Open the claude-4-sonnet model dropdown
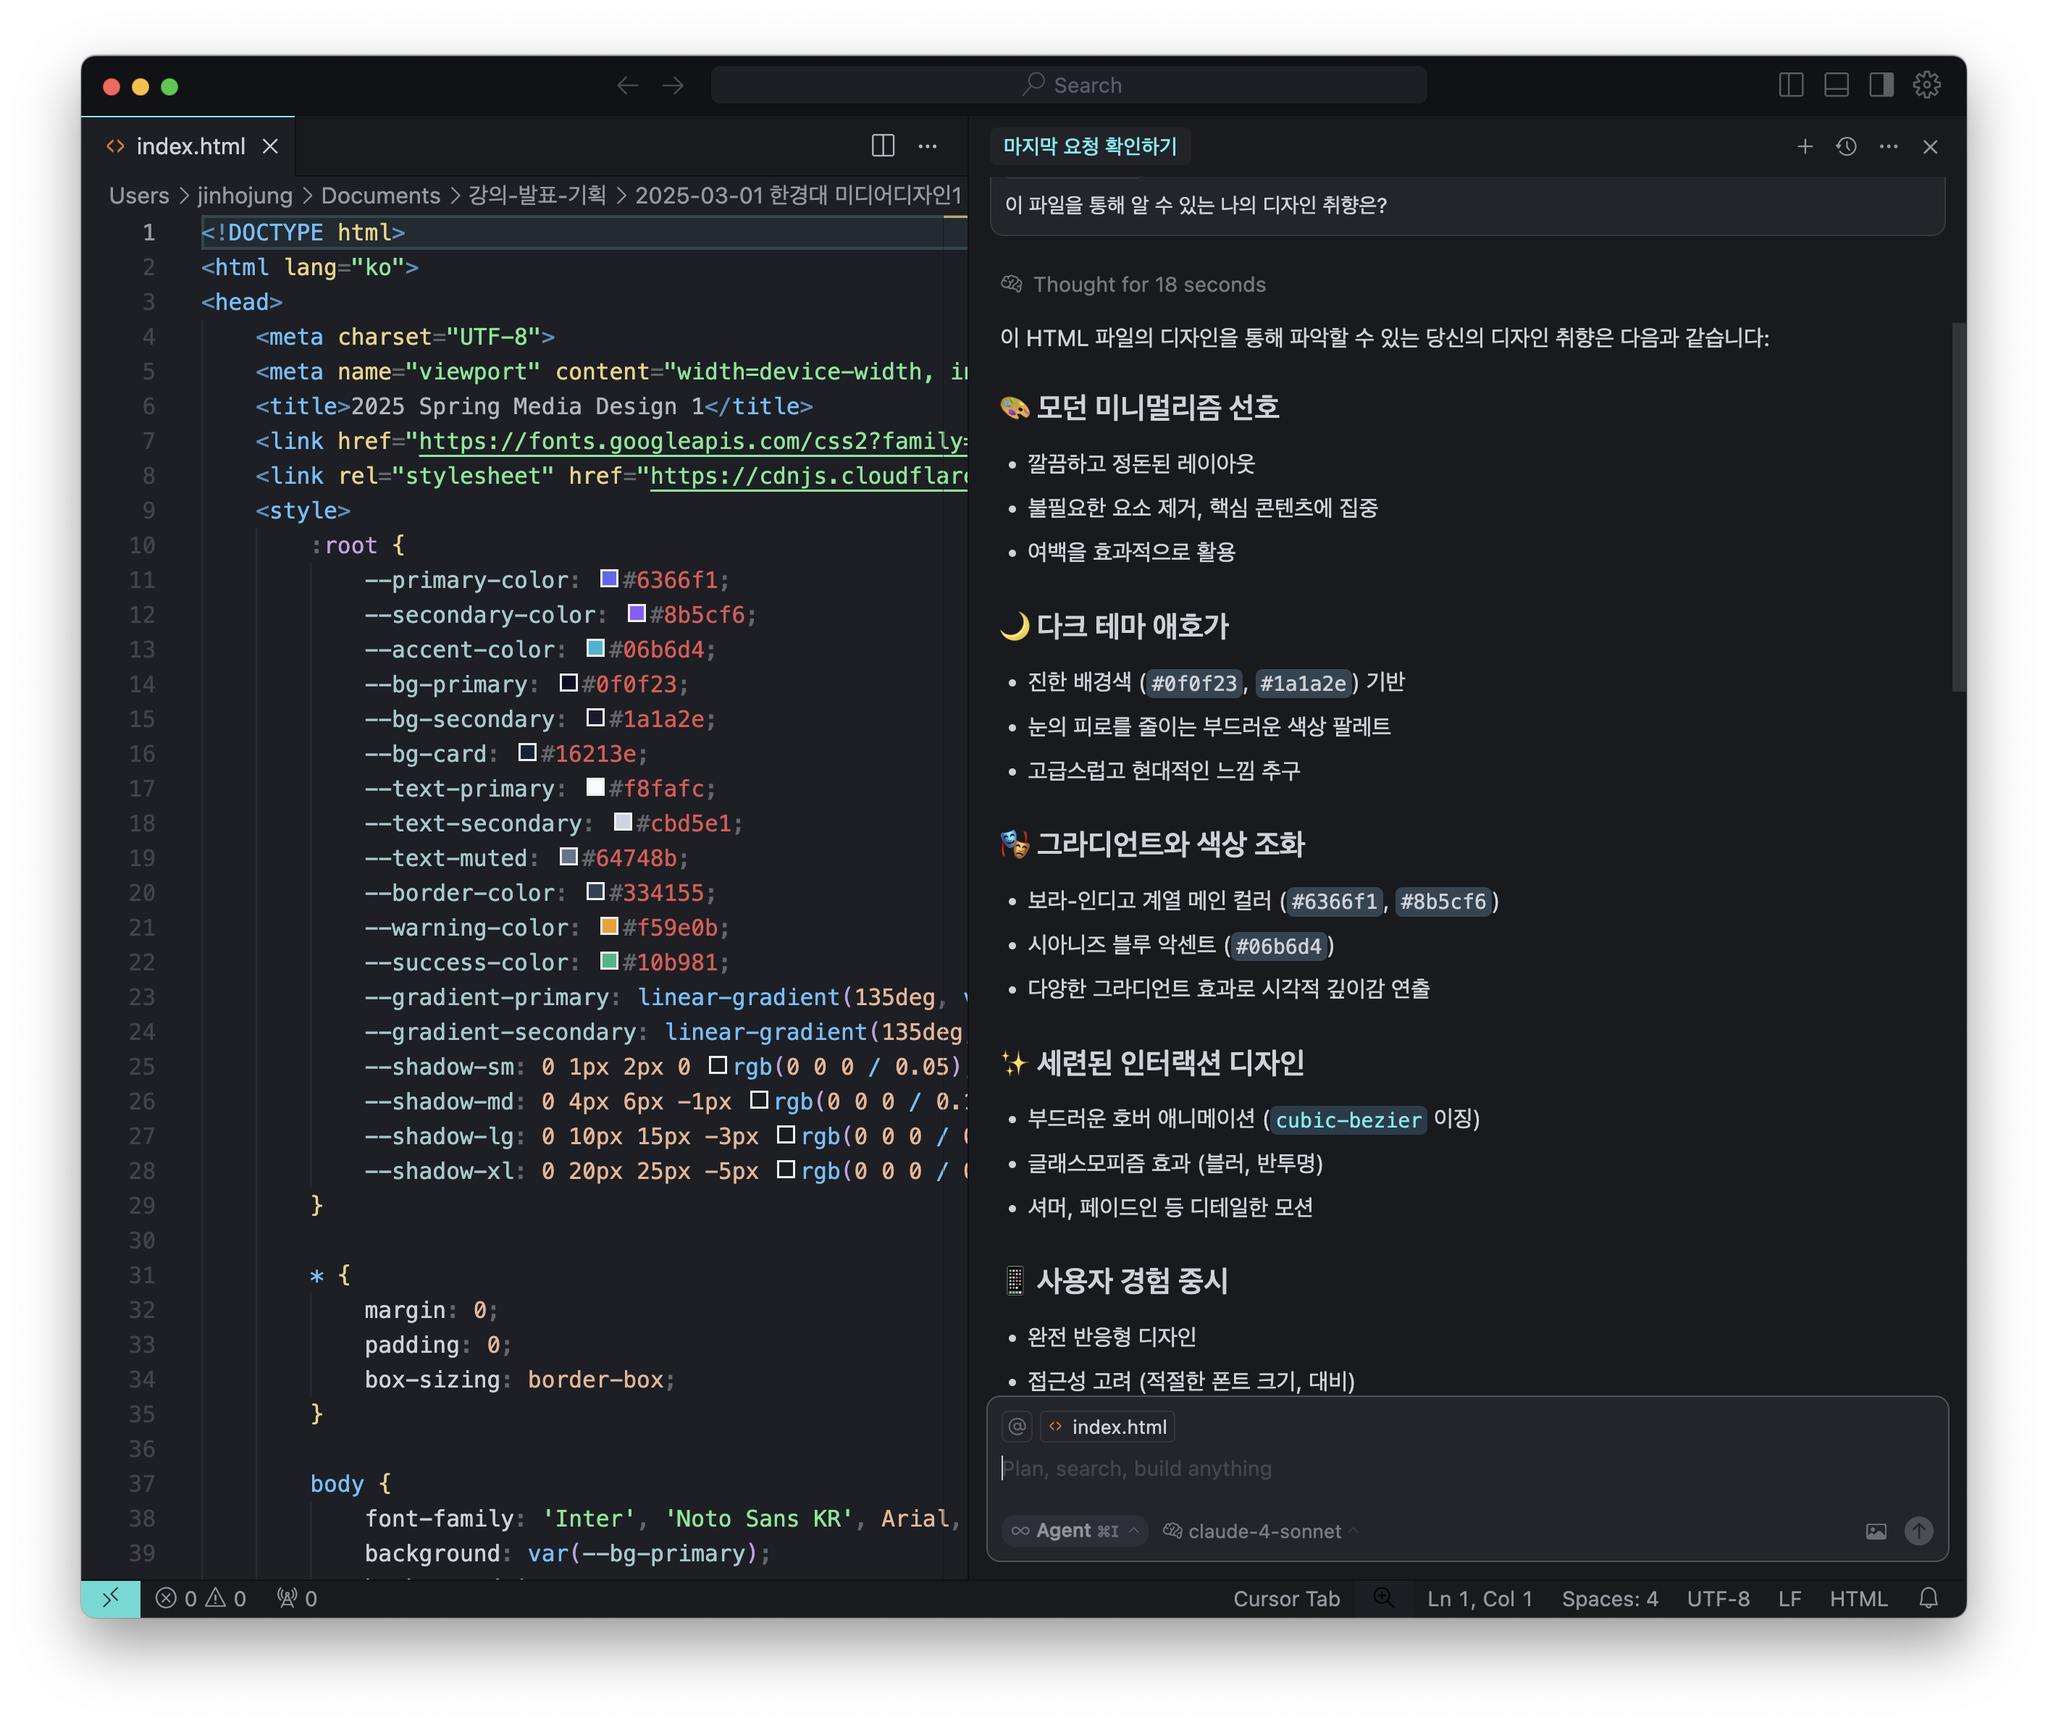 [1260, 1532]
